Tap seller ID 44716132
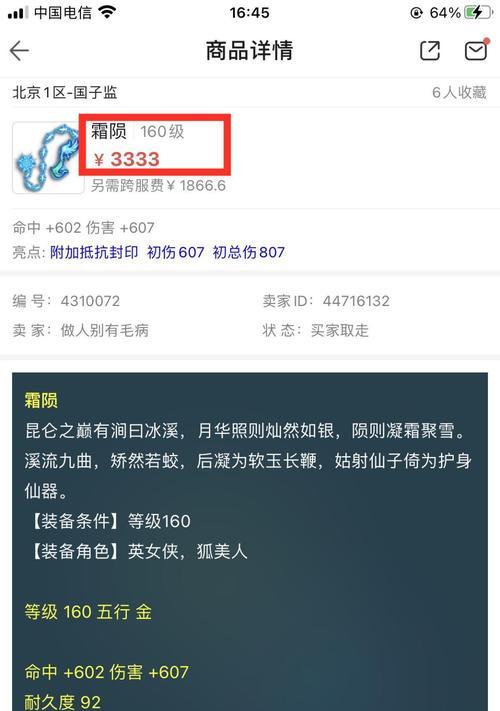 pos(356,301)
